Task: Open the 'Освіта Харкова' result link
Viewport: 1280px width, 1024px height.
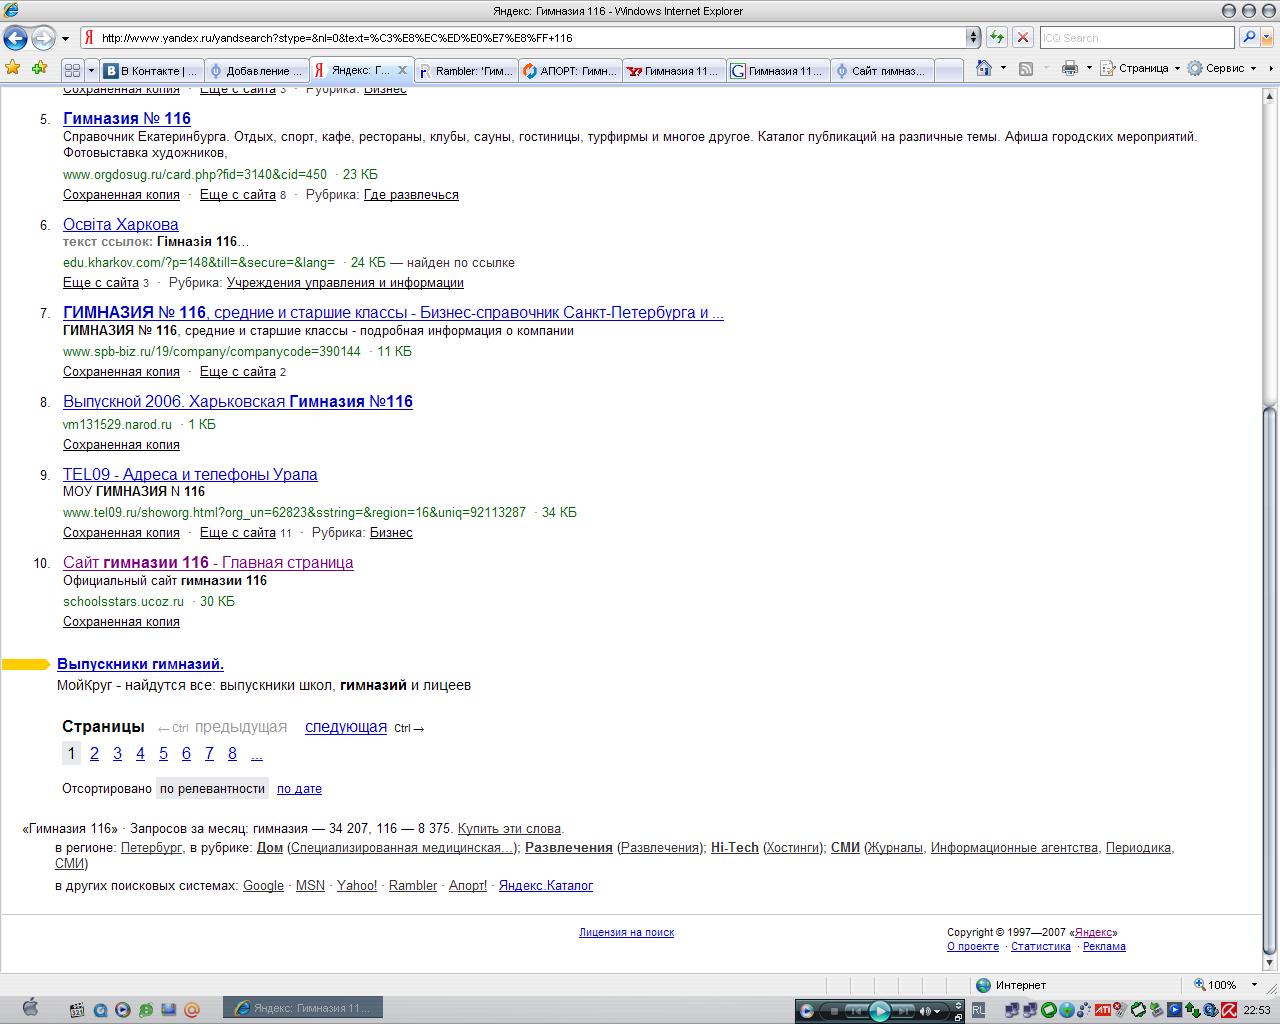Action: click(121, 224)
